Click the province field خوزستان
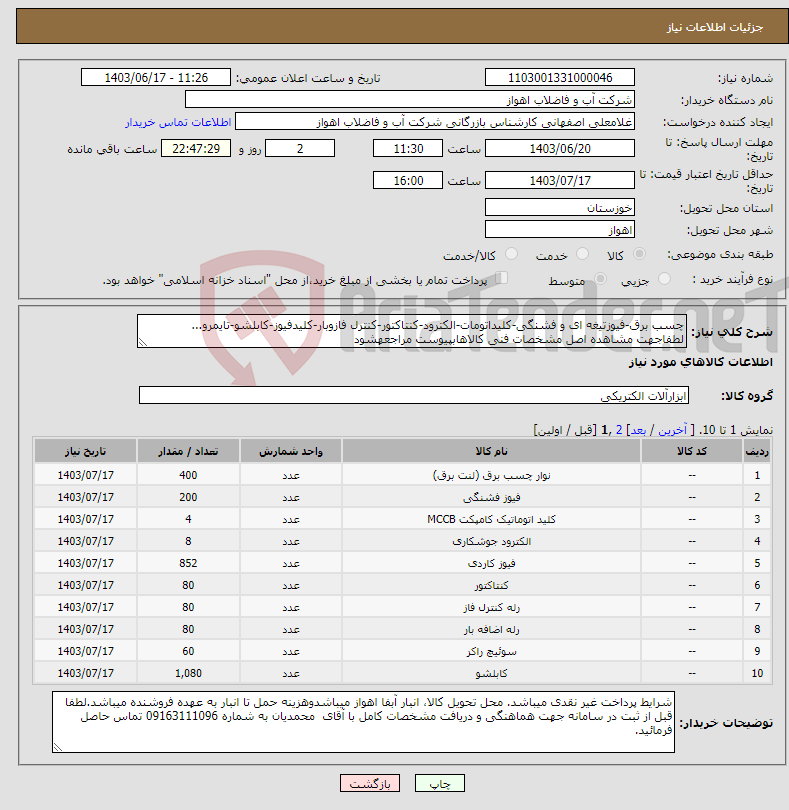The width and height of the screenshot is (789, 810). [560, 208]
